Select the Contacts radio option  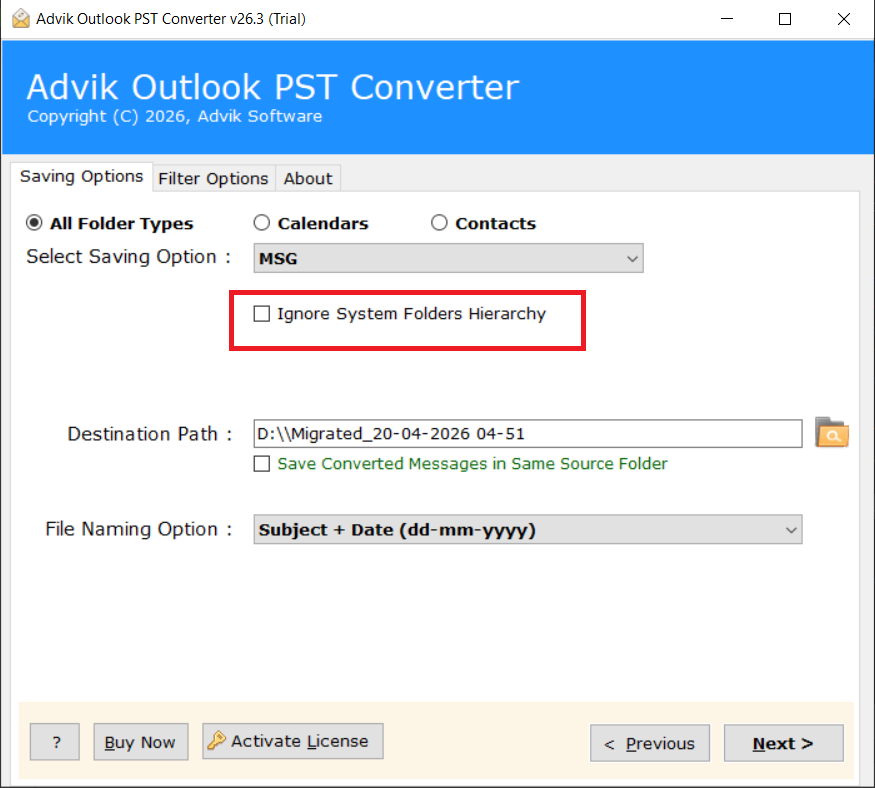tap(439, 224)
